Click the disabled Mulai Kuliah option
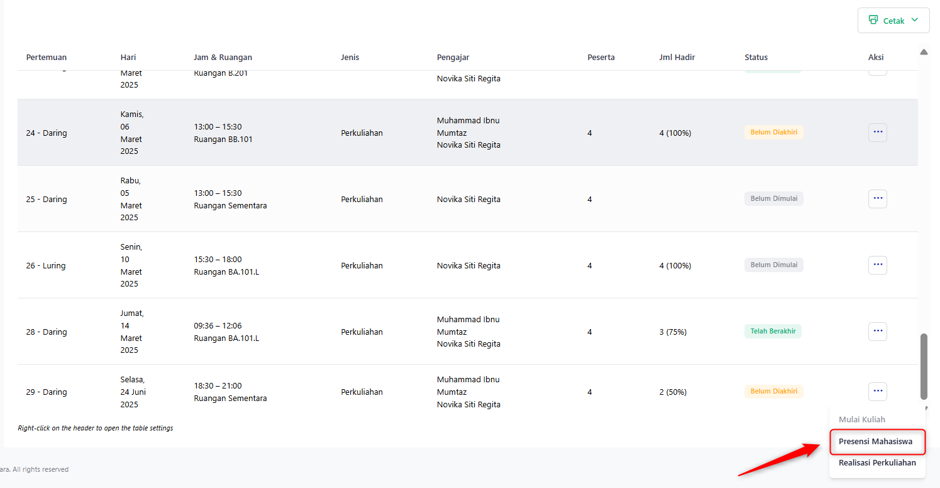 click(x=861, y=420)
